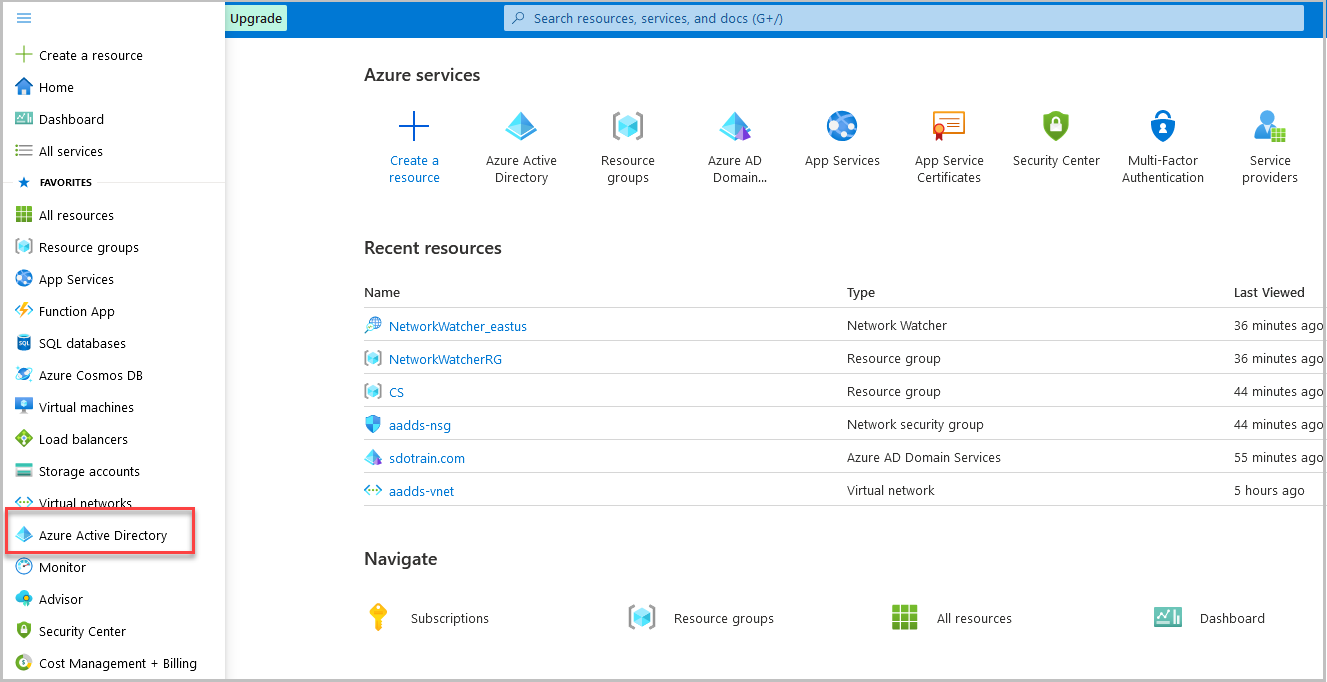The height and width of the screenshot is (682, 1327).
Task: Open Cost Management + Billing sidebar item
Action: tap(106, 663)
